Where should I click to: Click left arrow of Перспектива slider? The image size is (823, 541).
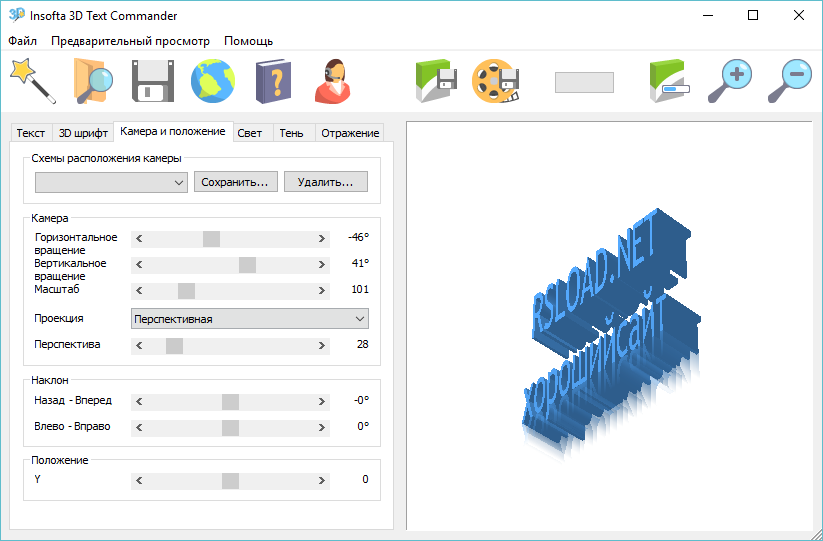[139, 346]
